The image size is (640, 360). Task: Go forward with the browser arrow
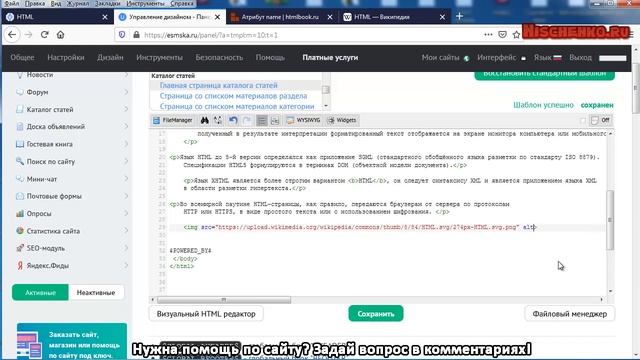[x=28, y=35]
